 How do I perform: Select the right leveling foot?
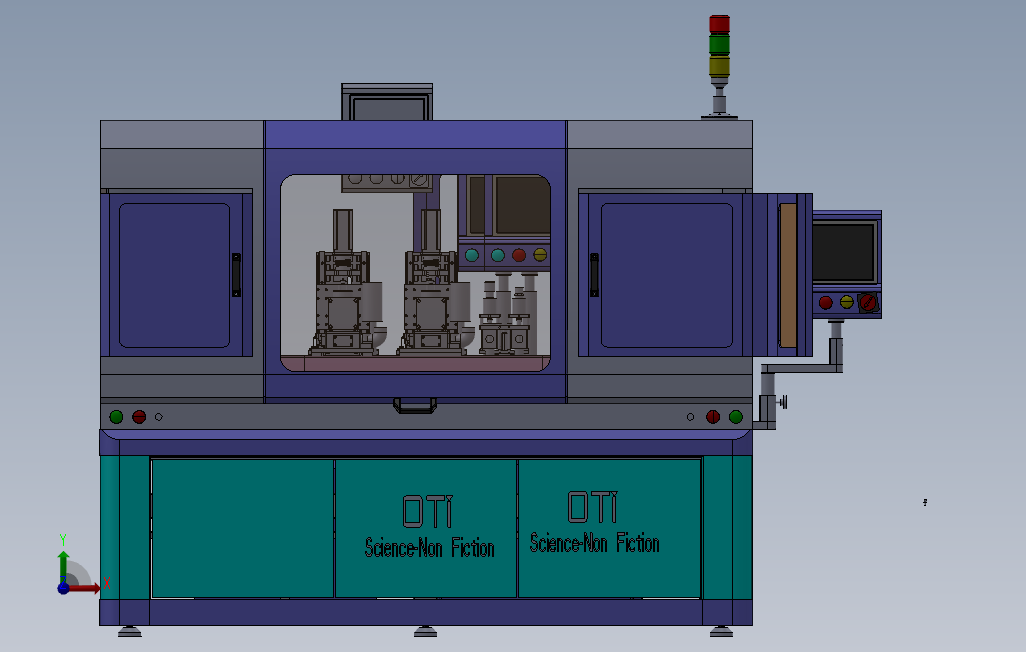coord(721,631)
